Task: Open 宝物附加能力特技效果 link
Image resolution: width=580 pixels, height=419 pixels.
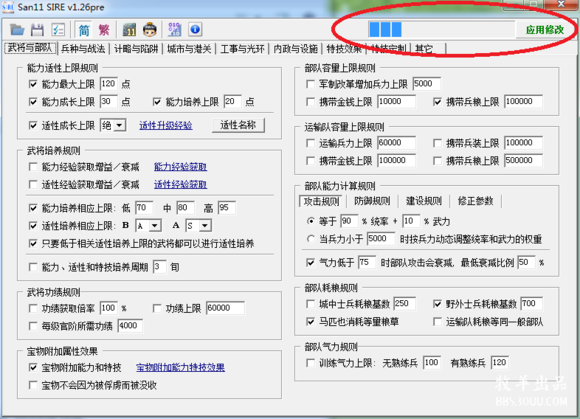Action: point(181,368)
